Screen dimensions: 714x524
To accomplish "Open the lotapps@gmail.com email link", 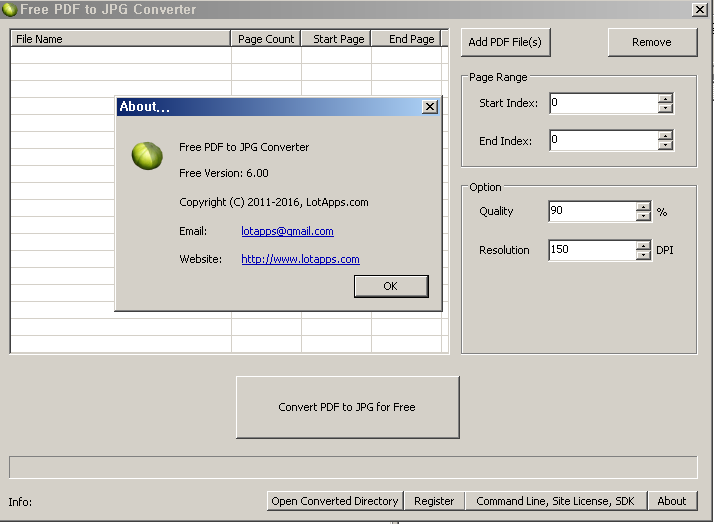I will [287, 231].
